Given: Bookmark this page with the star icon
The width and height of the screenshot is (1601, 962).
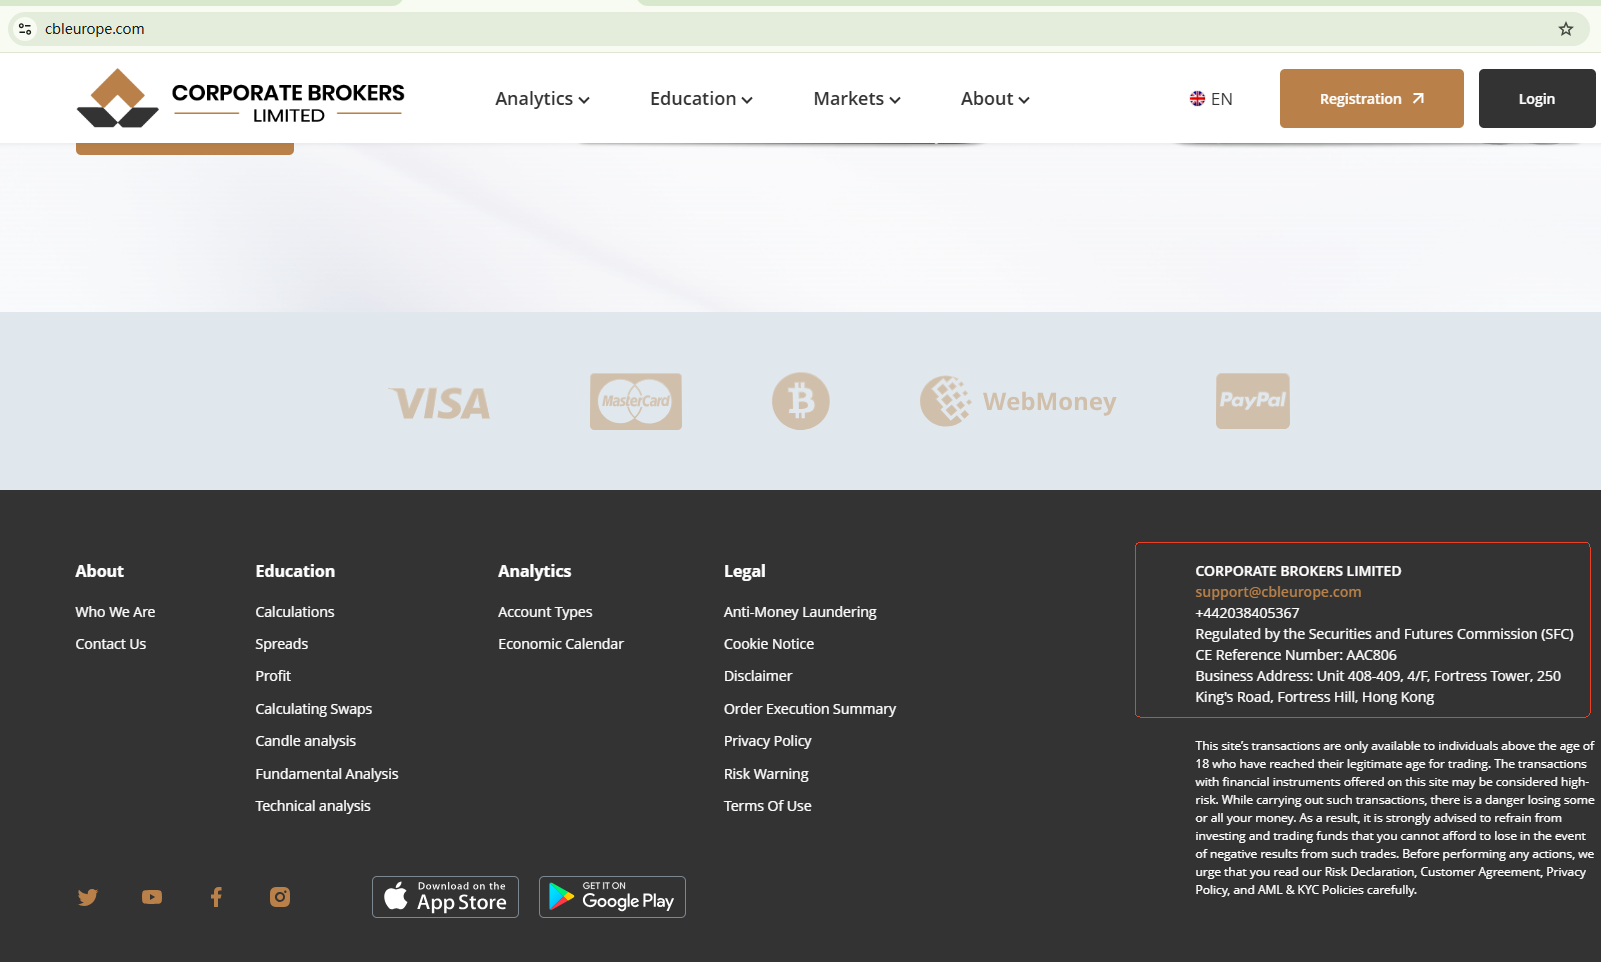Looking at the screenshot, I should click(x=1566, y=29).
